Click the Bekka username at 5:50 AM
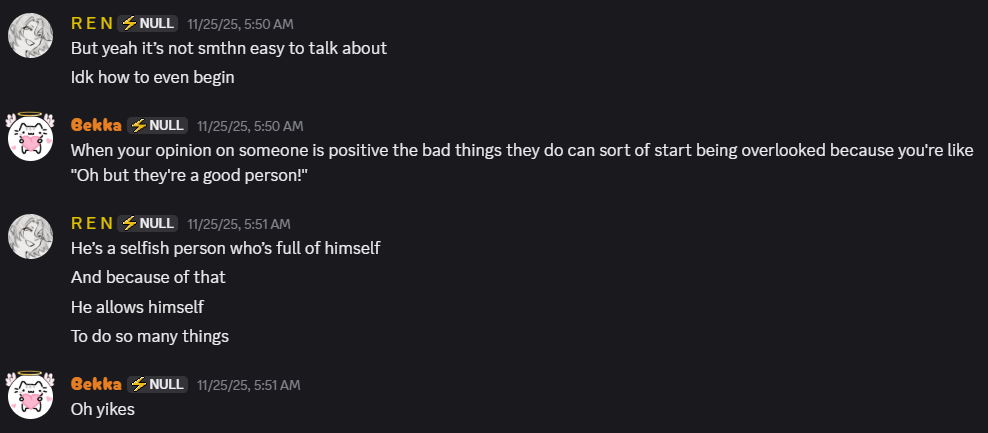This screenshot has width=988, height=433. [x=96, y=125]
